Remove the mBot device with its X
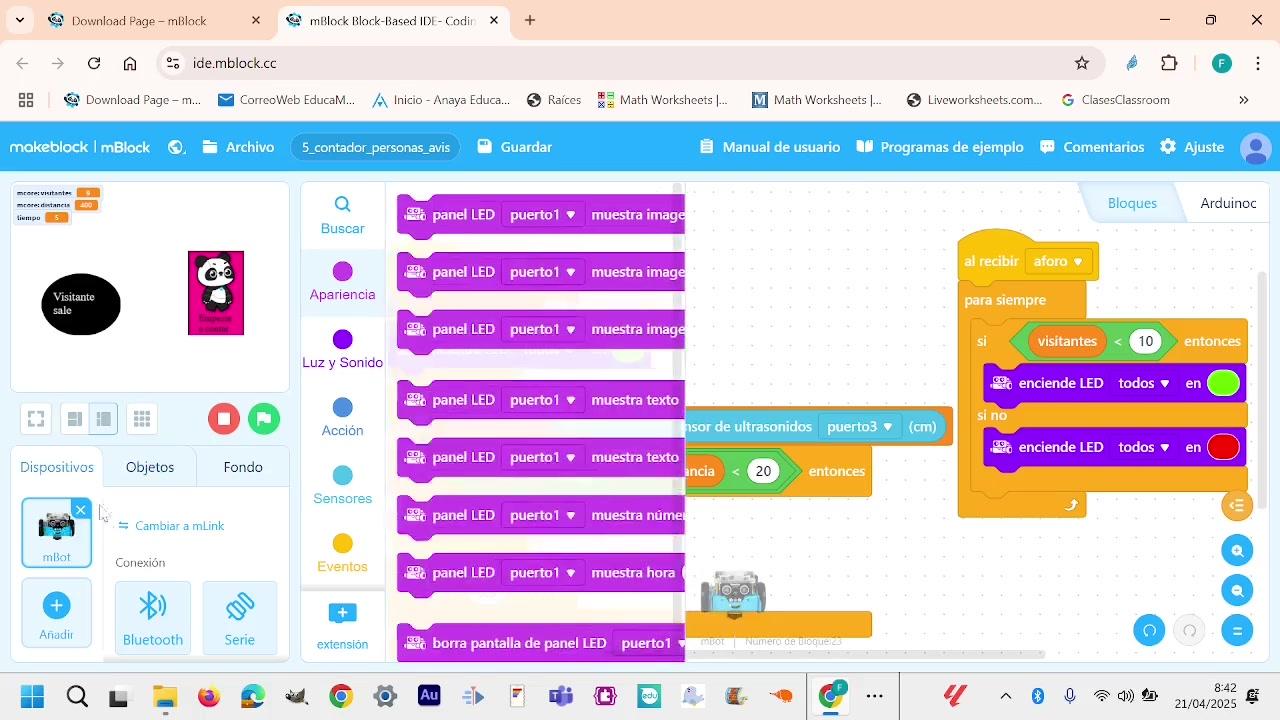This screenshot has height=720, width=1280. 81,510
